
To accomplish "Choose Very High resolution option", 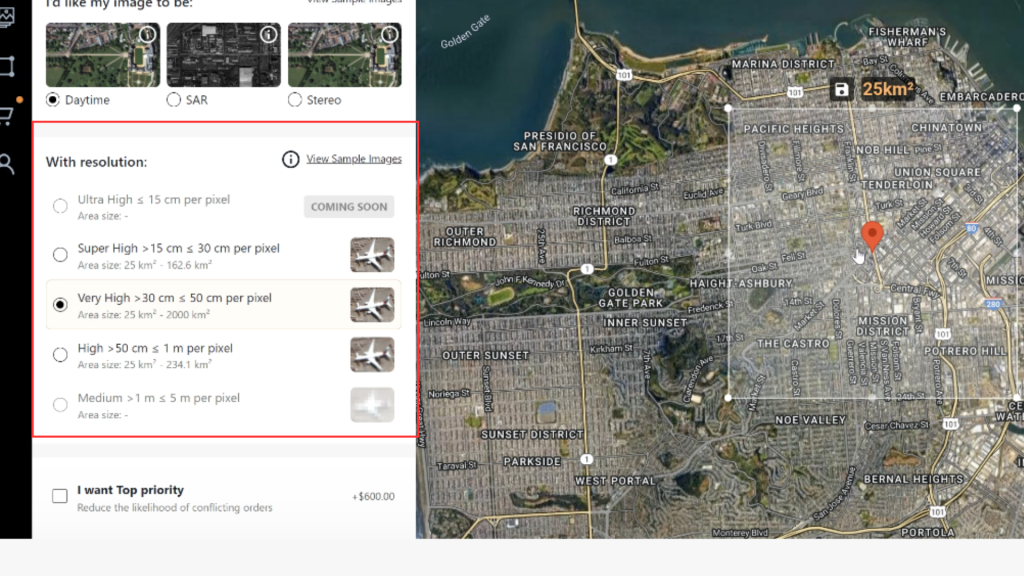I will point(60,304).
